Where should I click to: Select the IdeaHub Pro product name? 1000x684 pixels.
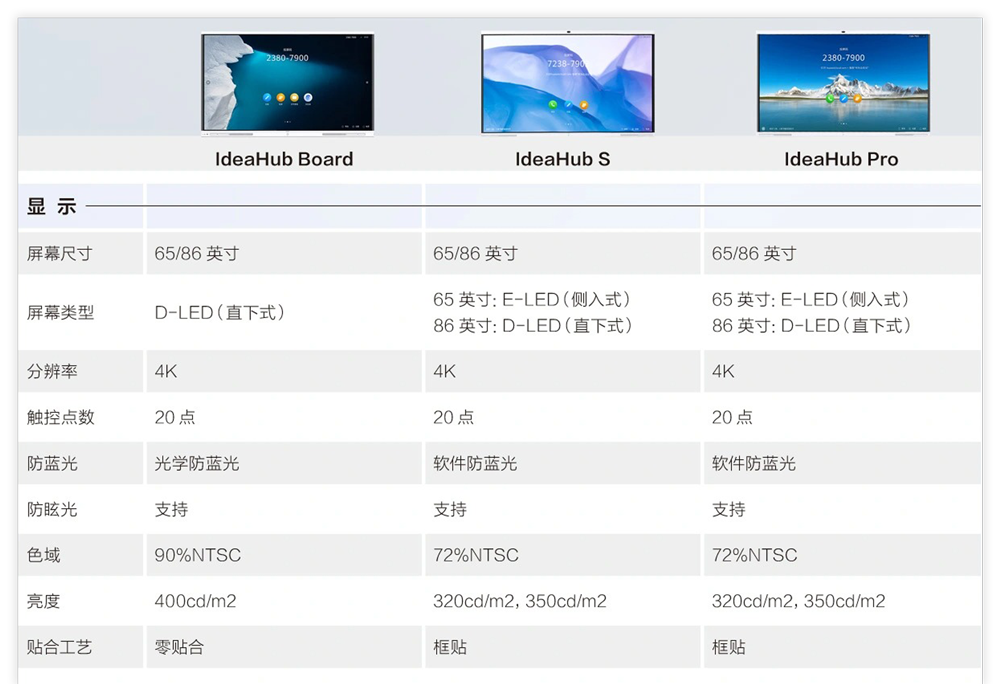[841, 159]
